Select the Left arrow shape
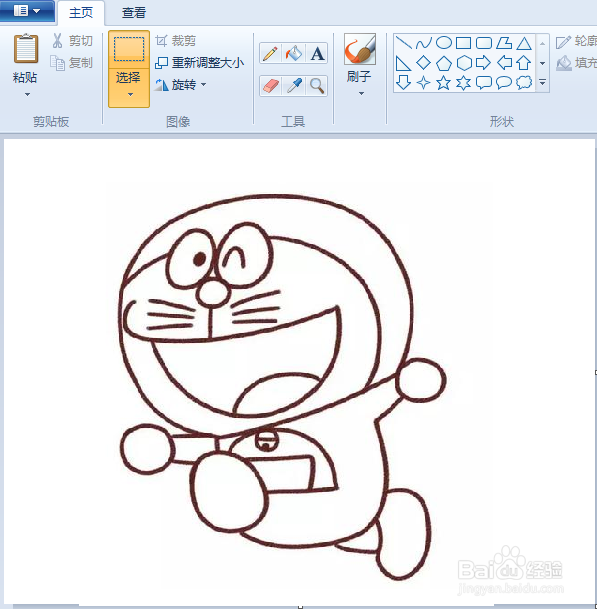The image size is (597, 609). (x=504, y=63)
